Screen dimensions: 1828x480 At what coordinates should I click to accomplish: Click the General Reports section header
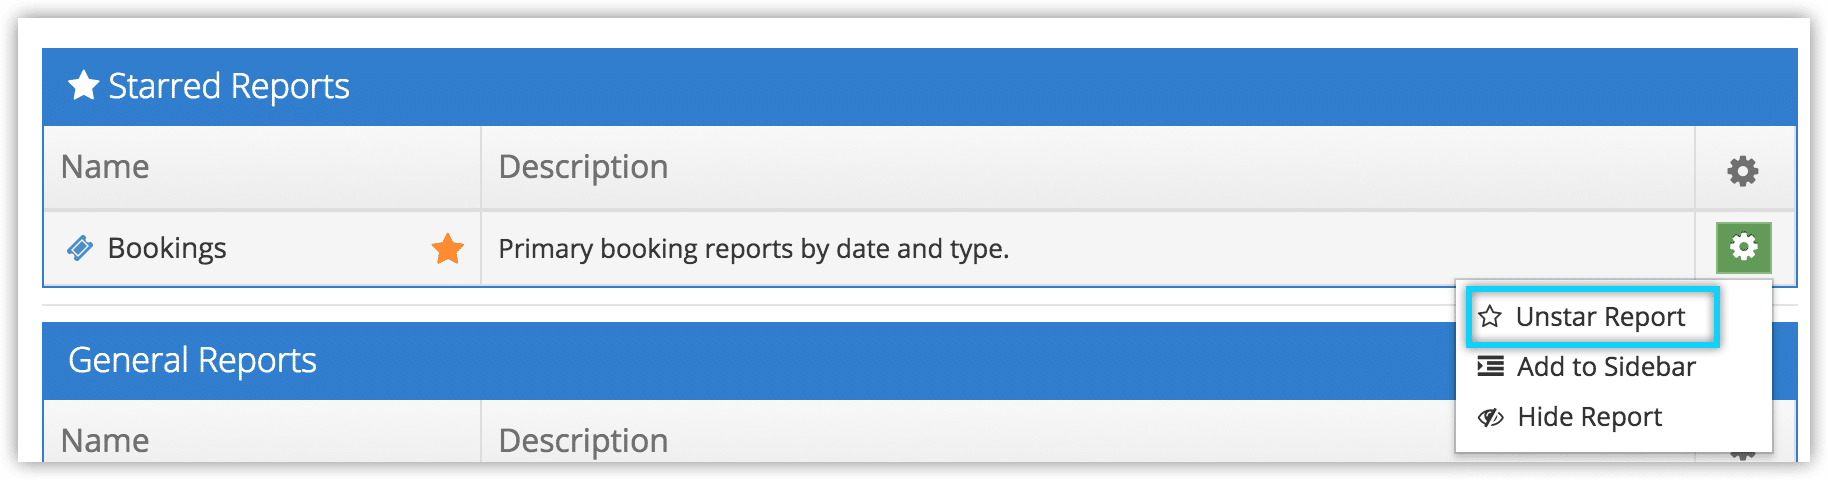tap(192, 360)
